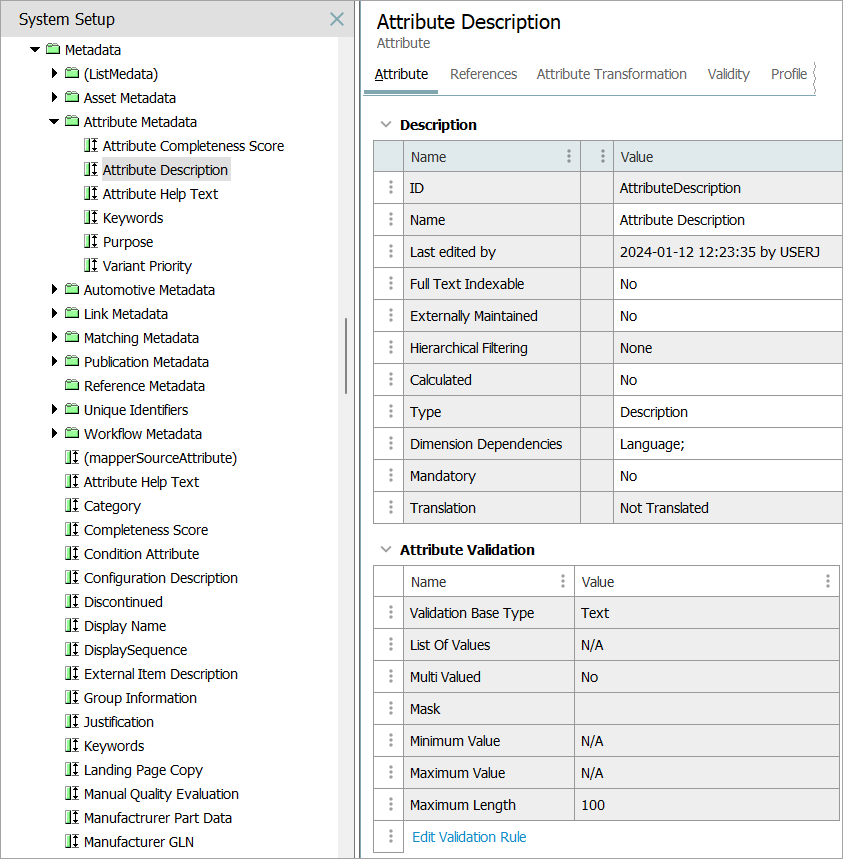Click the attribute icon next to Purpose

91,242
